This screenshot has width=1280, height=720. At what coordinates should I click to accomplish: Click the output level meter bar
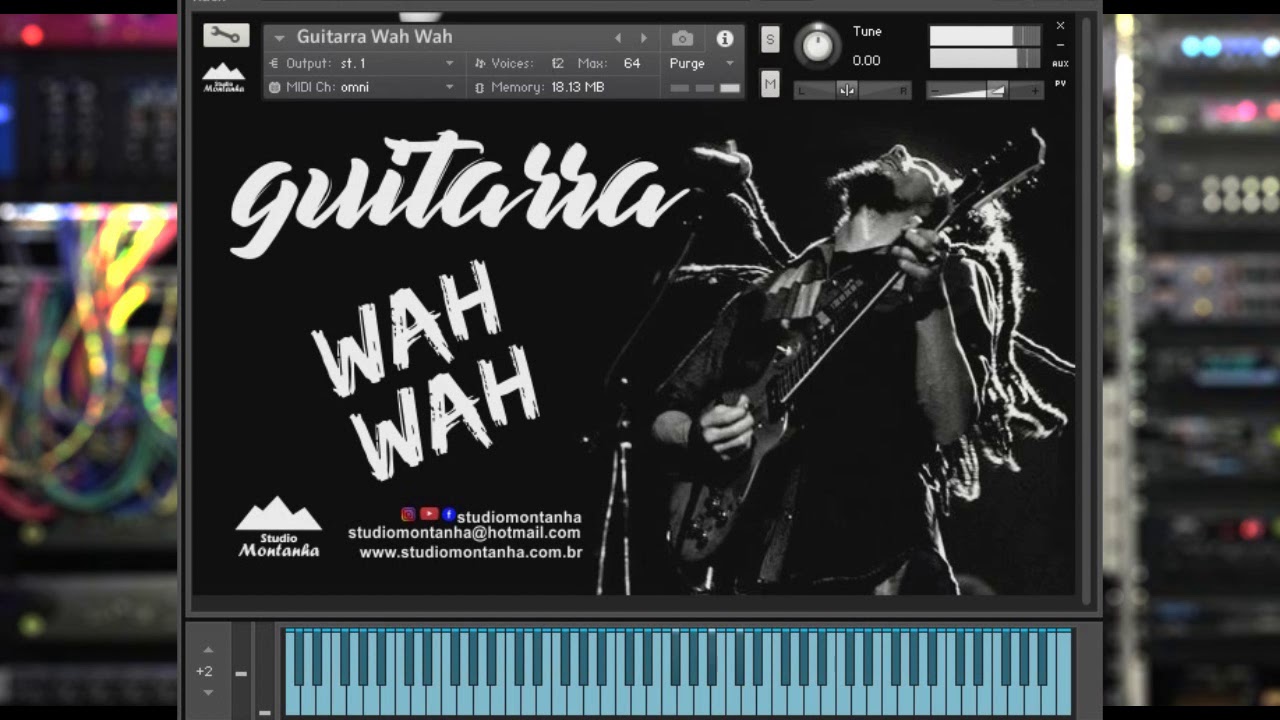coord(985,47)
